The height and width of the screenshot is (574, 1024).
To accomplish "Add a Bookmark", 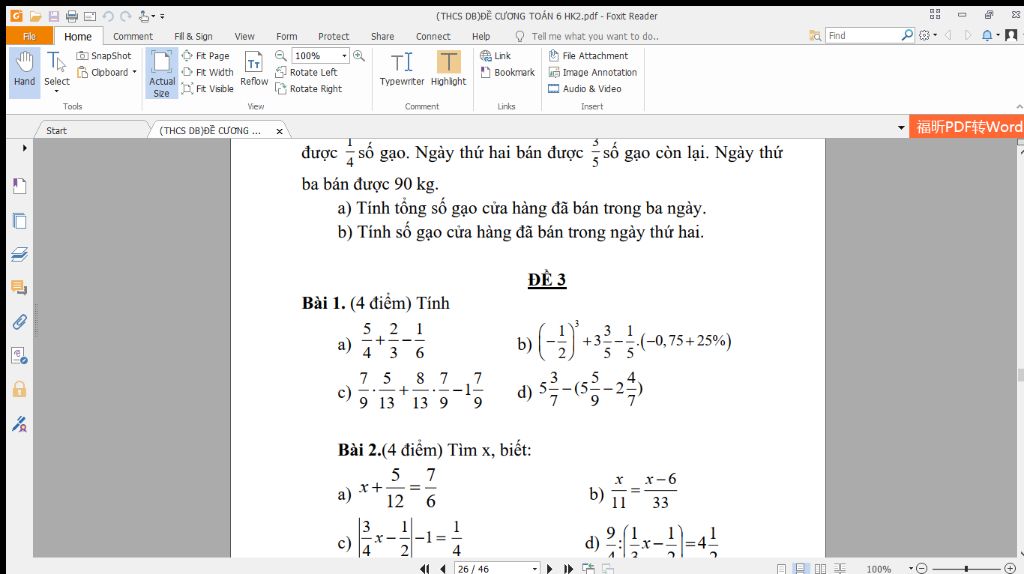I will (507, 72).
